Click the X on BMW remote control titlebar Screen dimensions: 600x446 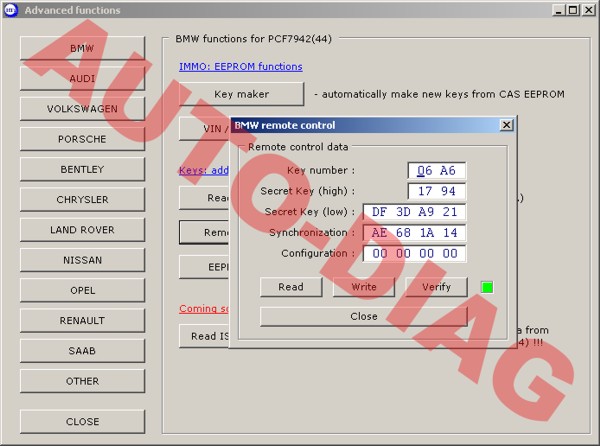coord(506,125)
